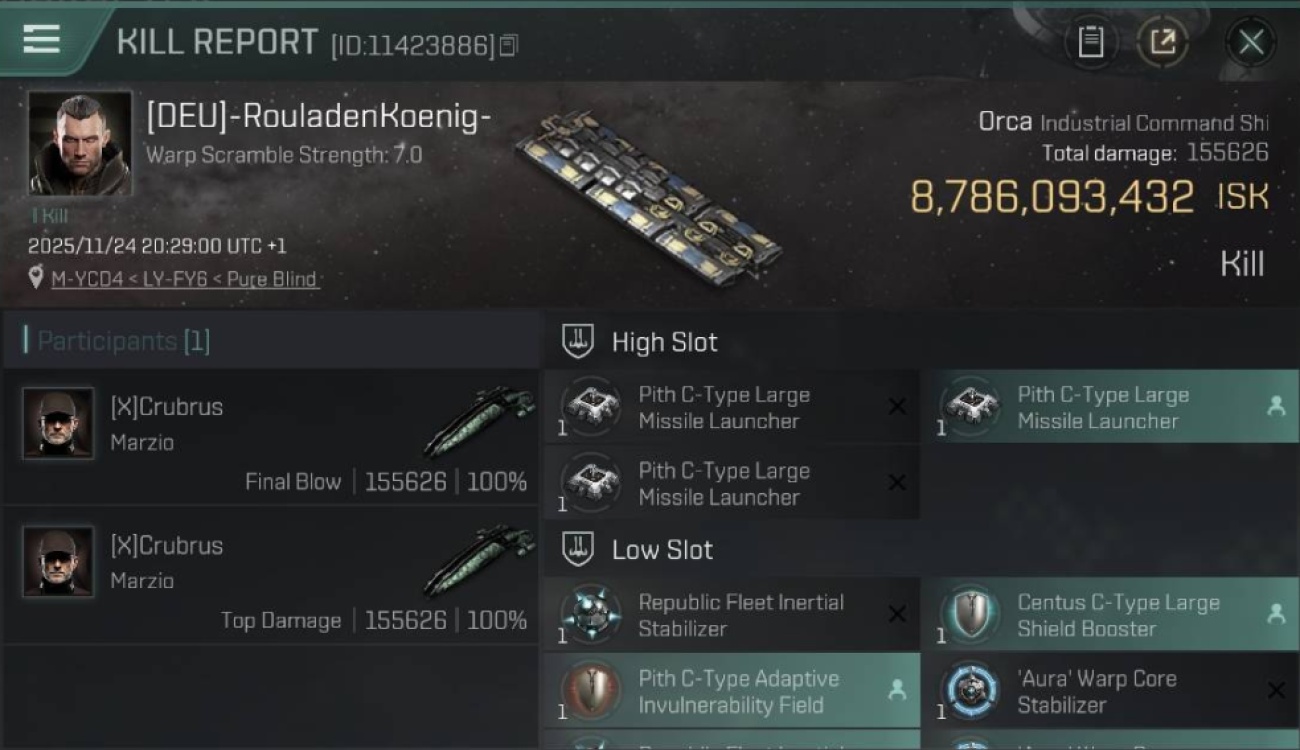
Task: Select the Final Blow Marzio ship icon
Action: click(480, 424)
